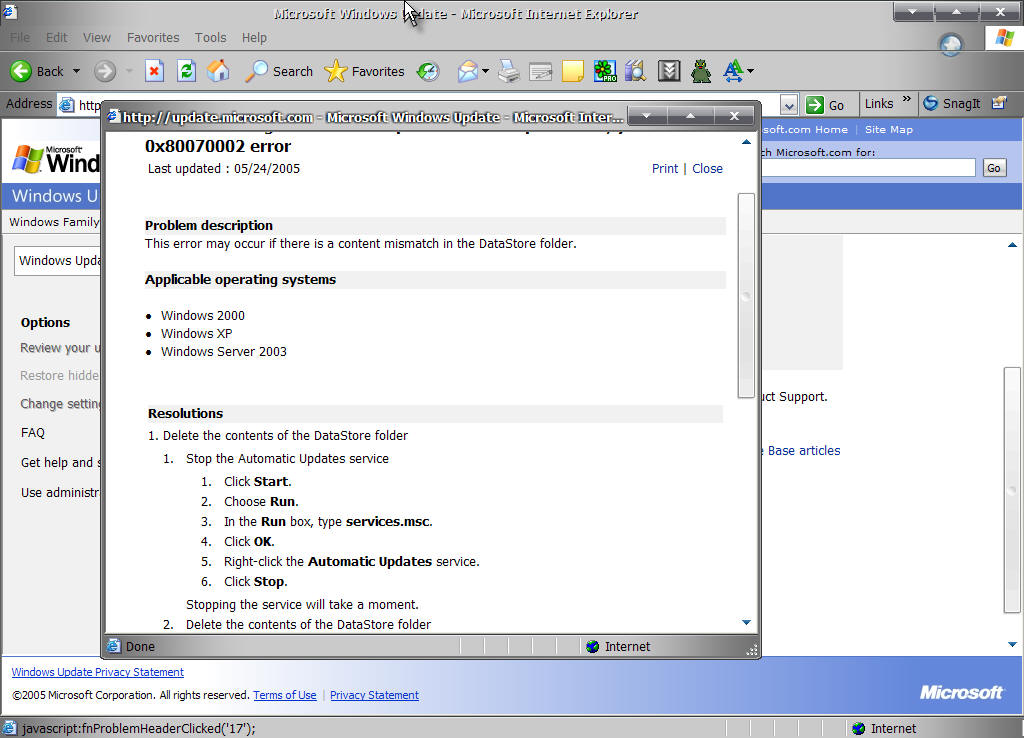
Task: Open the Terms of Use link
Action: [285, 695]
